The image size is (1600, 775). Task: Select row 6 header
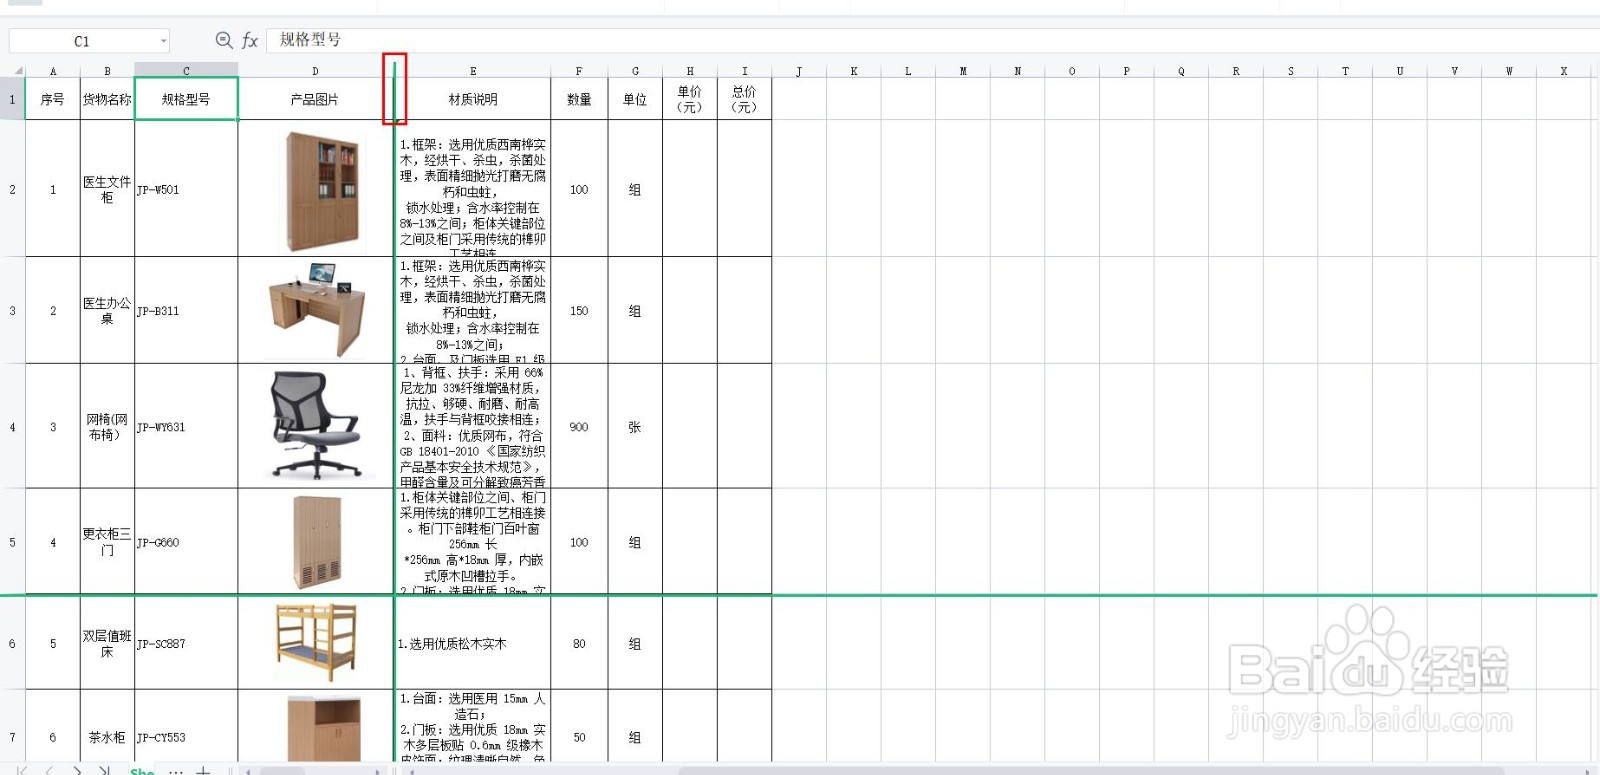pyautogui.click(x=12, y=644)
